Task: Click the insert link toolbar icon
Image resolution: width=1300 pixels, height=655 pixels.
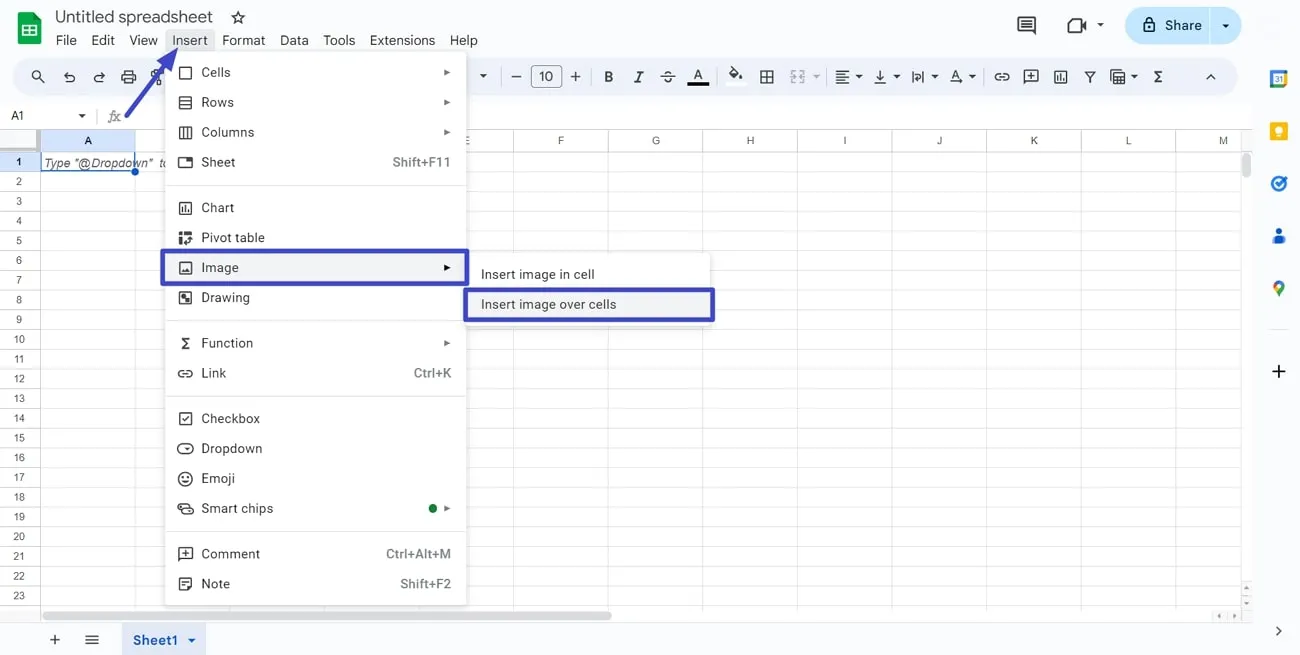Action: pos(1001,77)
